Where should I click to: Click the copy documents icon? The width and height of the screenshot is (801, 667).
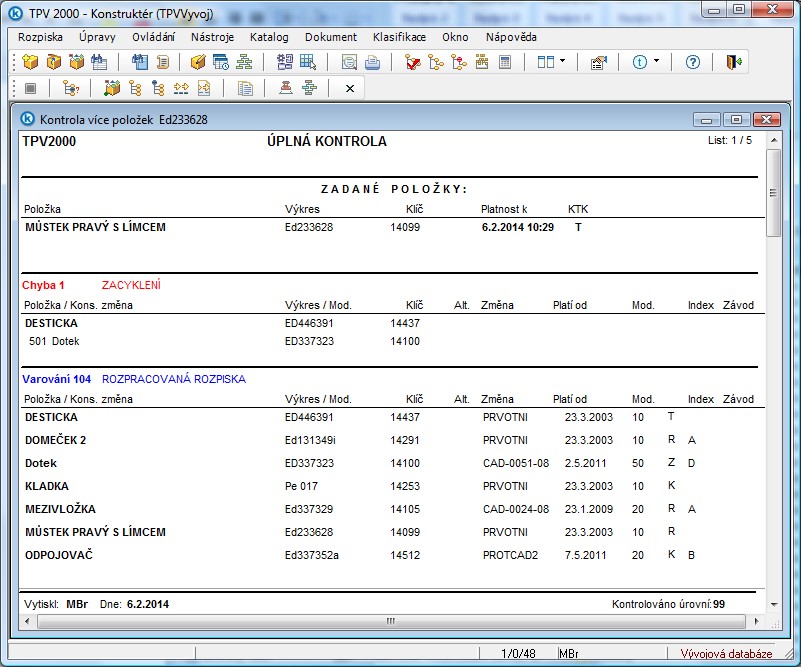[x=245, y=88]
